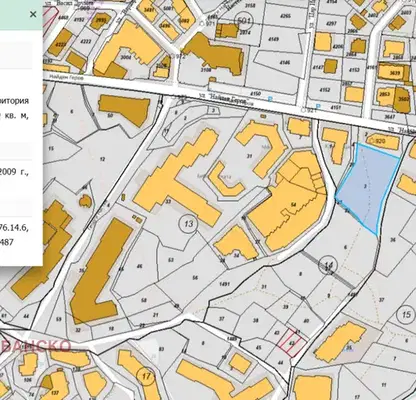Select parcel 4146 on the map
Viewport: 416px width, 400px height.
coord(285,63)
